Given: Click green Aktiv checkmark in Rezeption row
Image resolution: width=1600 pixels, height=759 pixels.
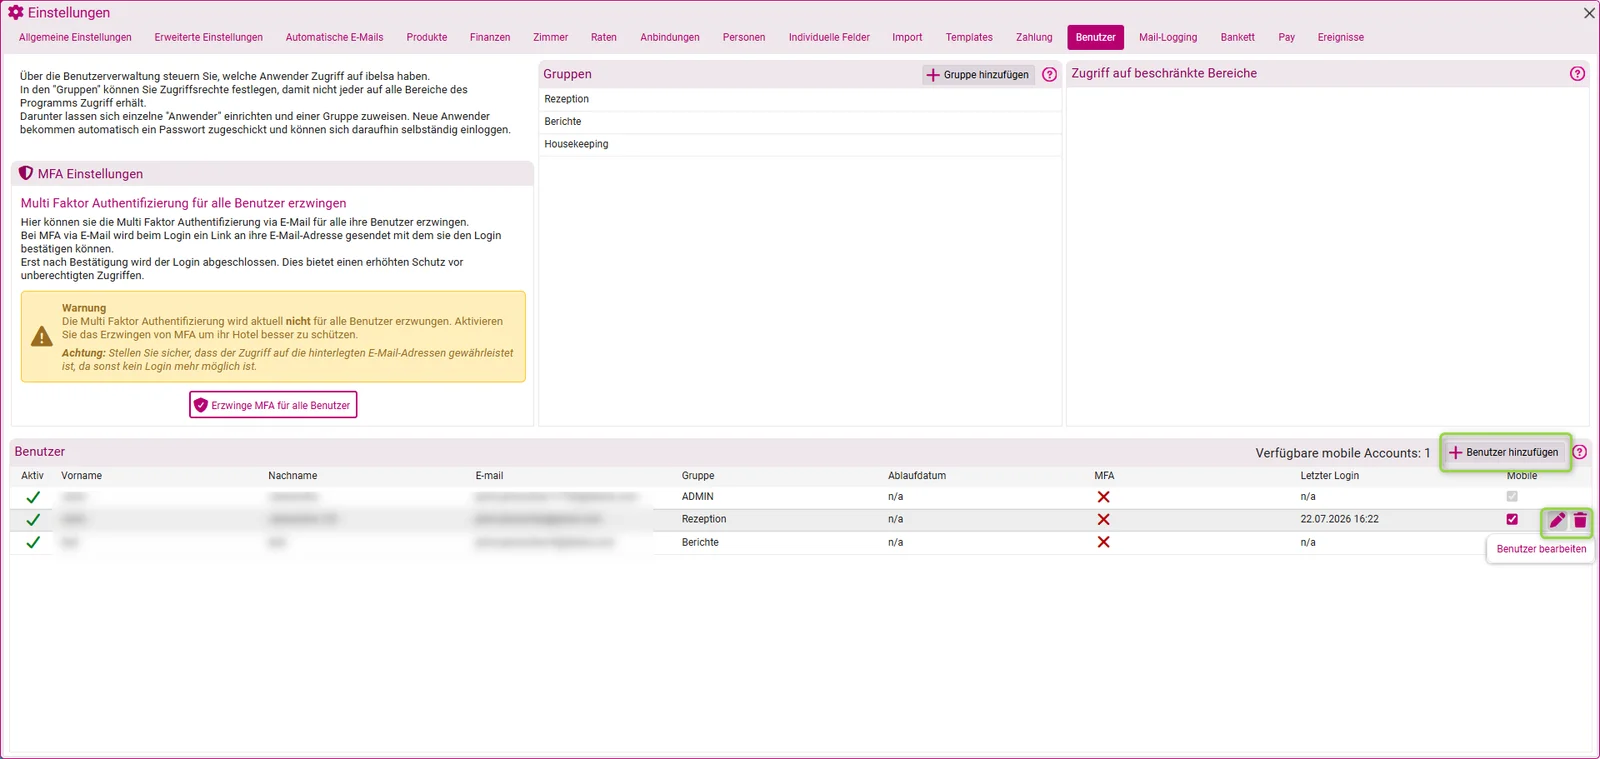Looking at the screenshot, I should 33,520.
